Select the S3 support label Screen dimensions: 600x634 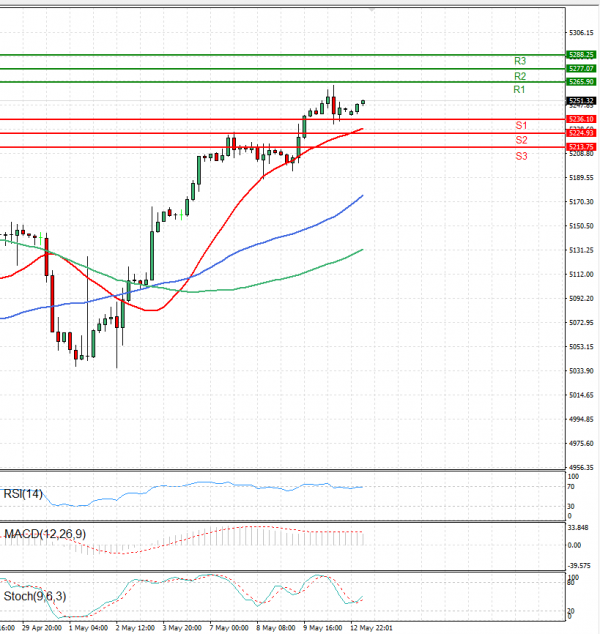521,156
